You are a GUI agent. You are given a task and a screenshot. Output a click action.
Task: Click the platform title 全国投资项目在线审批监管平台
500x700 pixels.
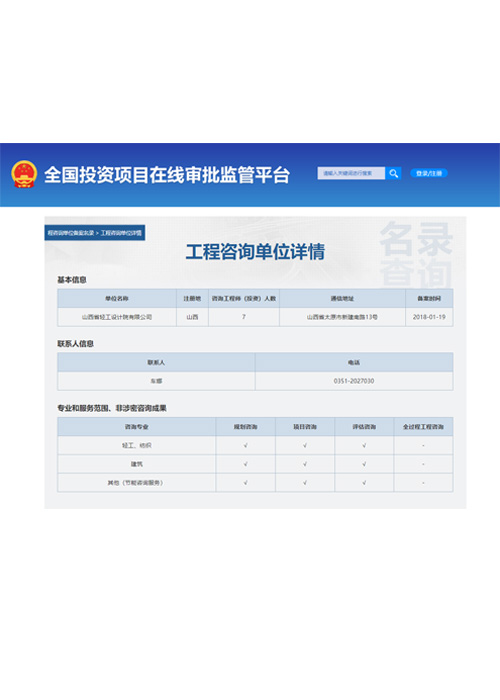pyautogui.click(x=167, y=175)
